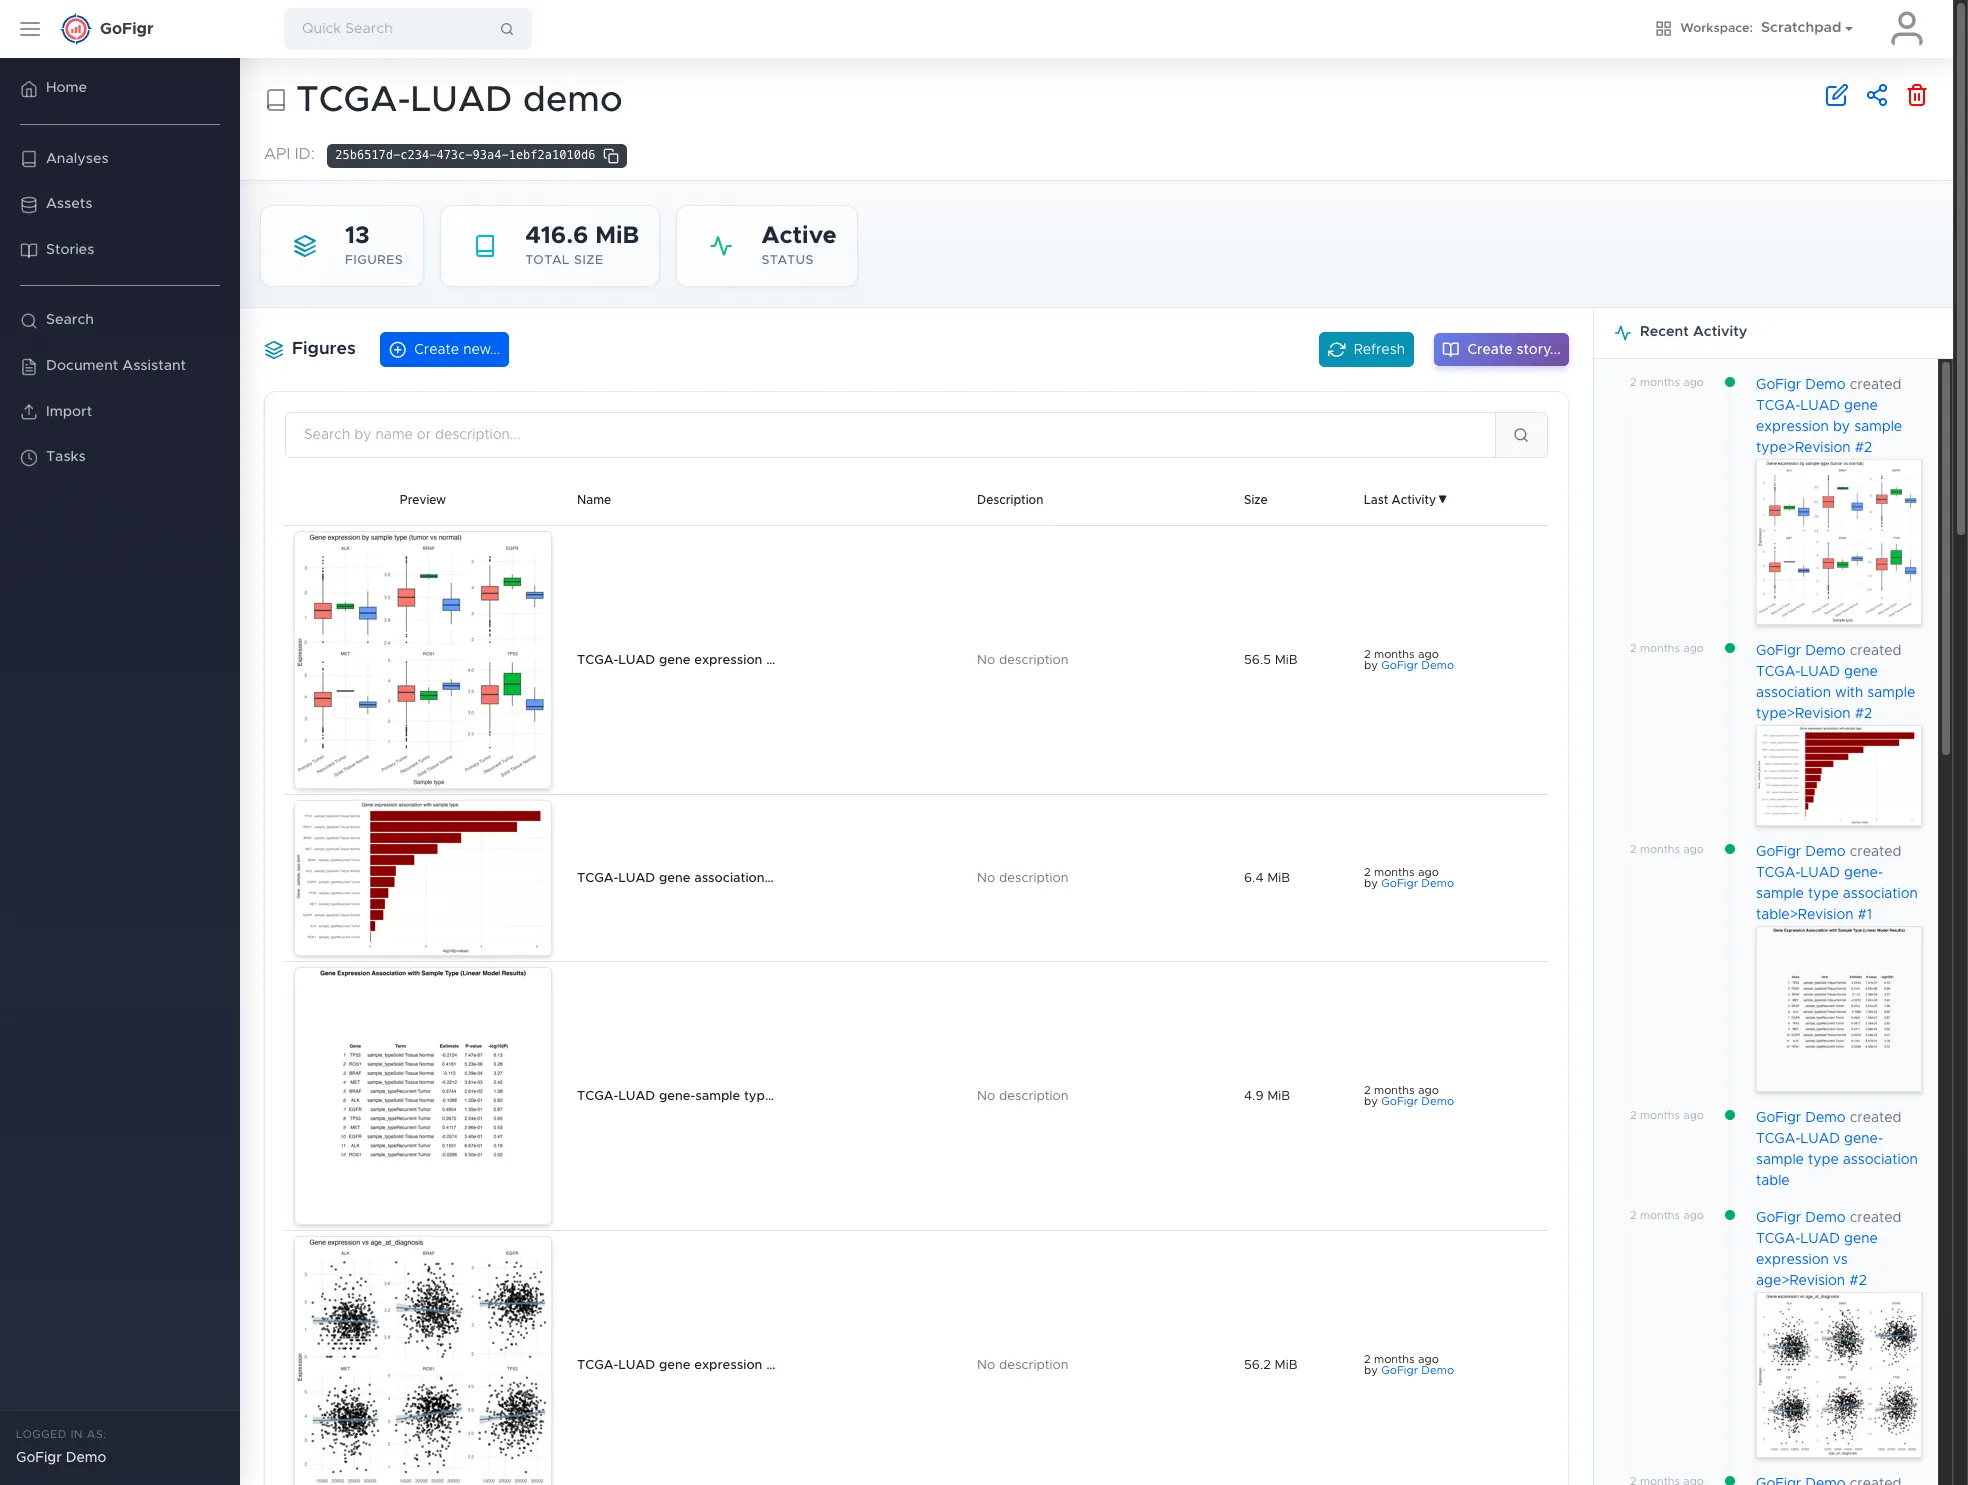Screen dimensions: 1968x1485
Task: Click the Create new... button
Action: pos(444,350)
